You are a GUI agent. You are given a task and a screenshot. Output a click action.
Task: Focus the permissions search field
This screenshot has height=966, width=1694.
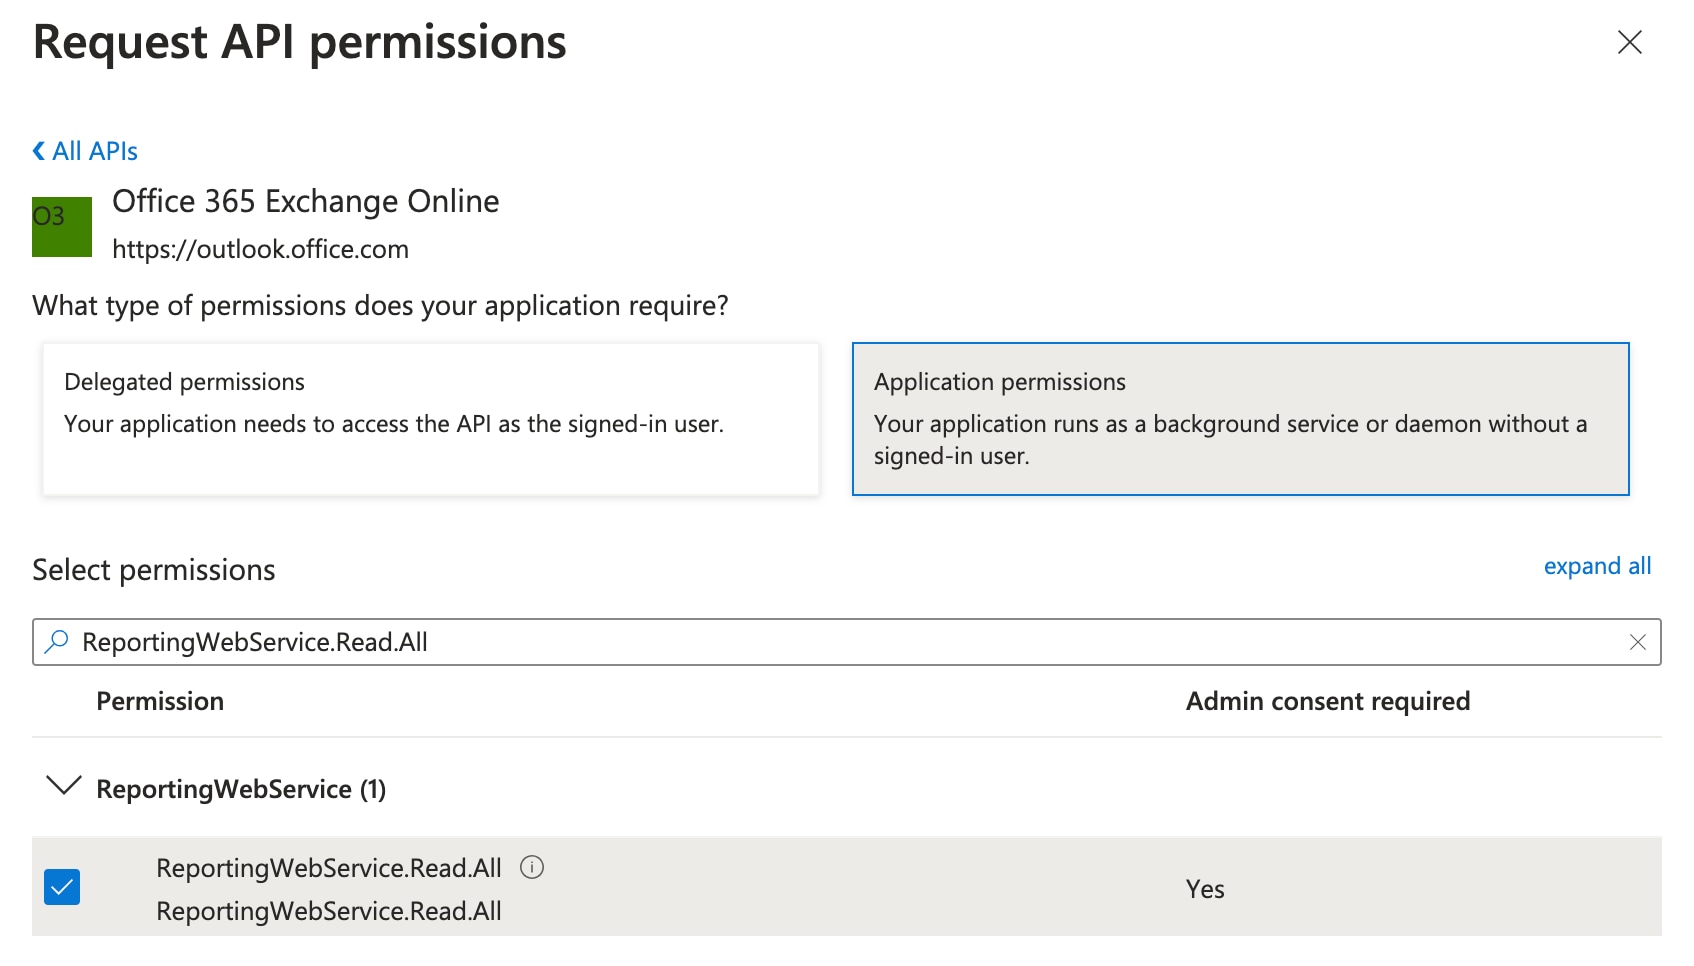pos(847,642)
